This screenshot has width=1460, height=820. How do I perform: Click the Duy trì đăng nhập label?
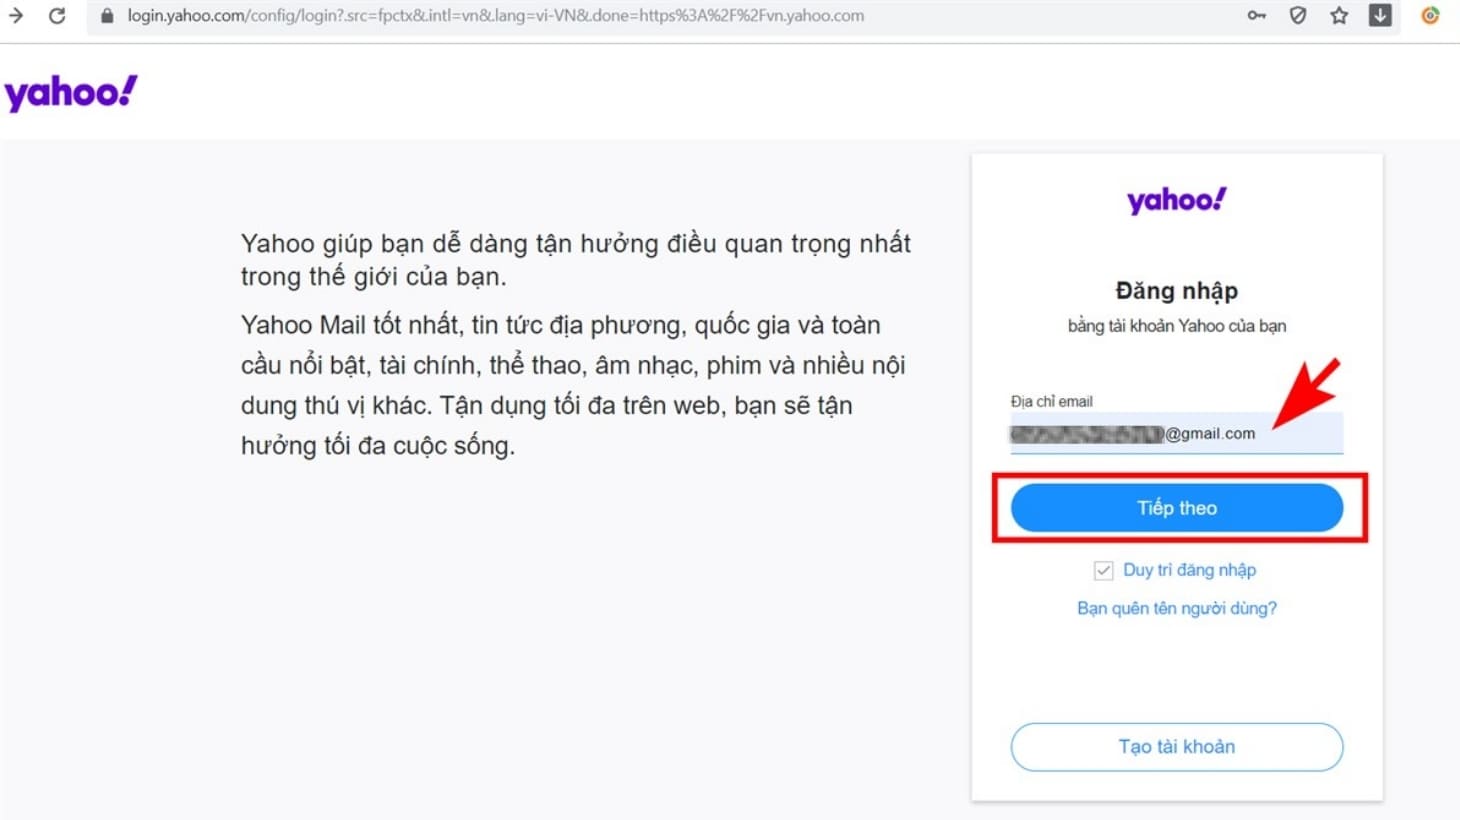(x=1189, y=570)
